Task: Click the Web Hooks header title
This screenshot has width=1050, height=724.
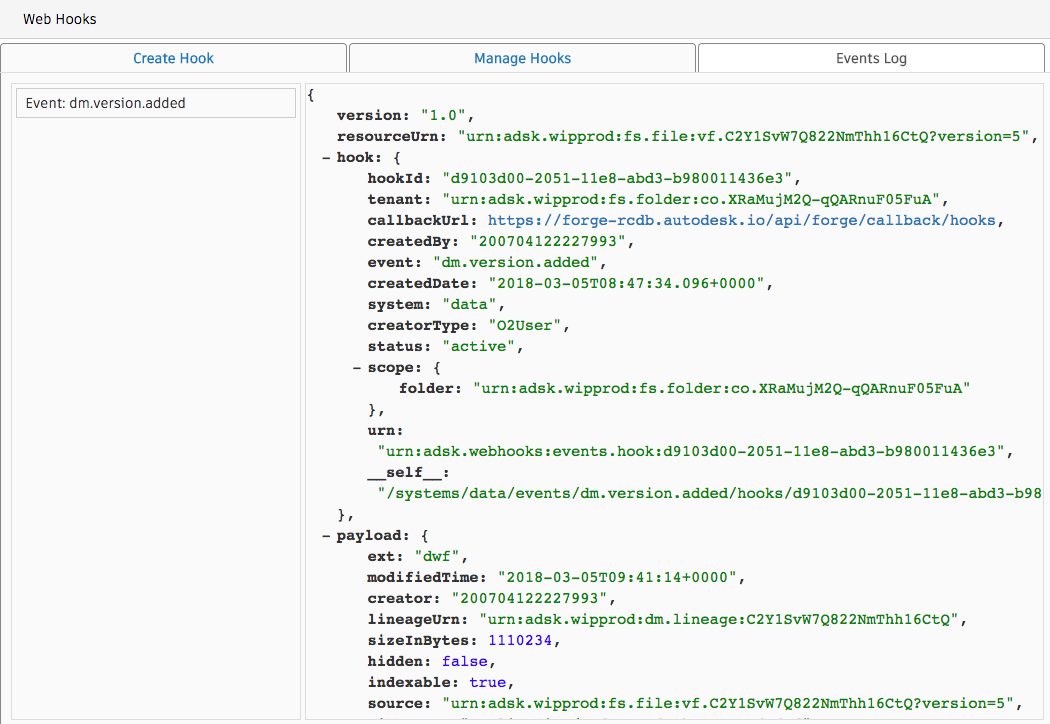Action: (x=60, y=18)
